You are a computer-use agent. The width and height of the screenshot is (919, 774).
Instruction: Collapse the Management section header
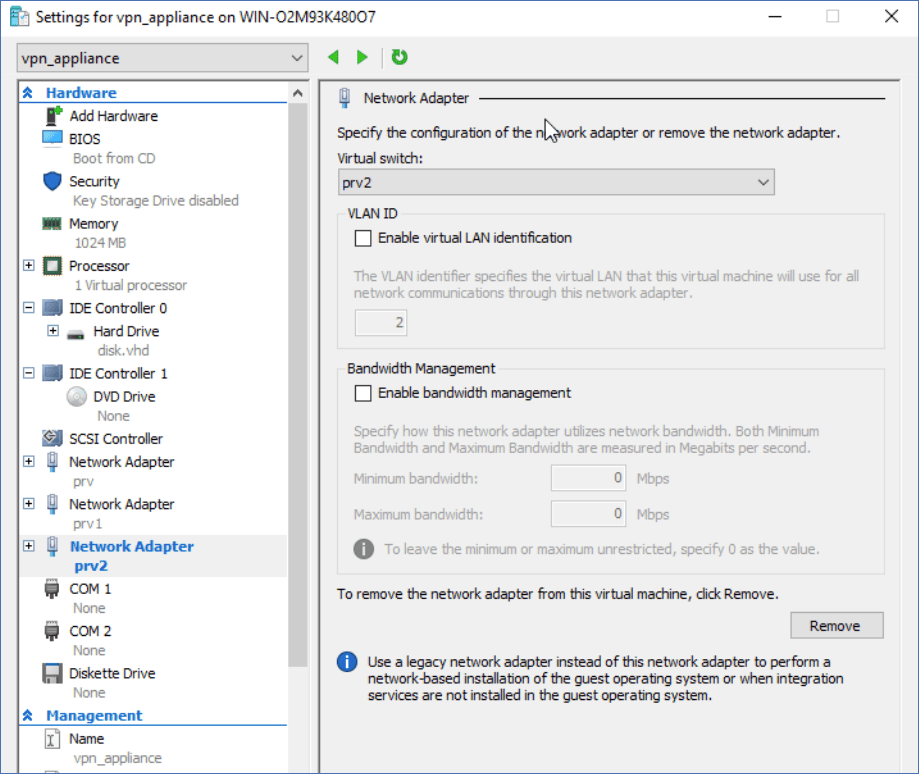click(x=28, y=716)
